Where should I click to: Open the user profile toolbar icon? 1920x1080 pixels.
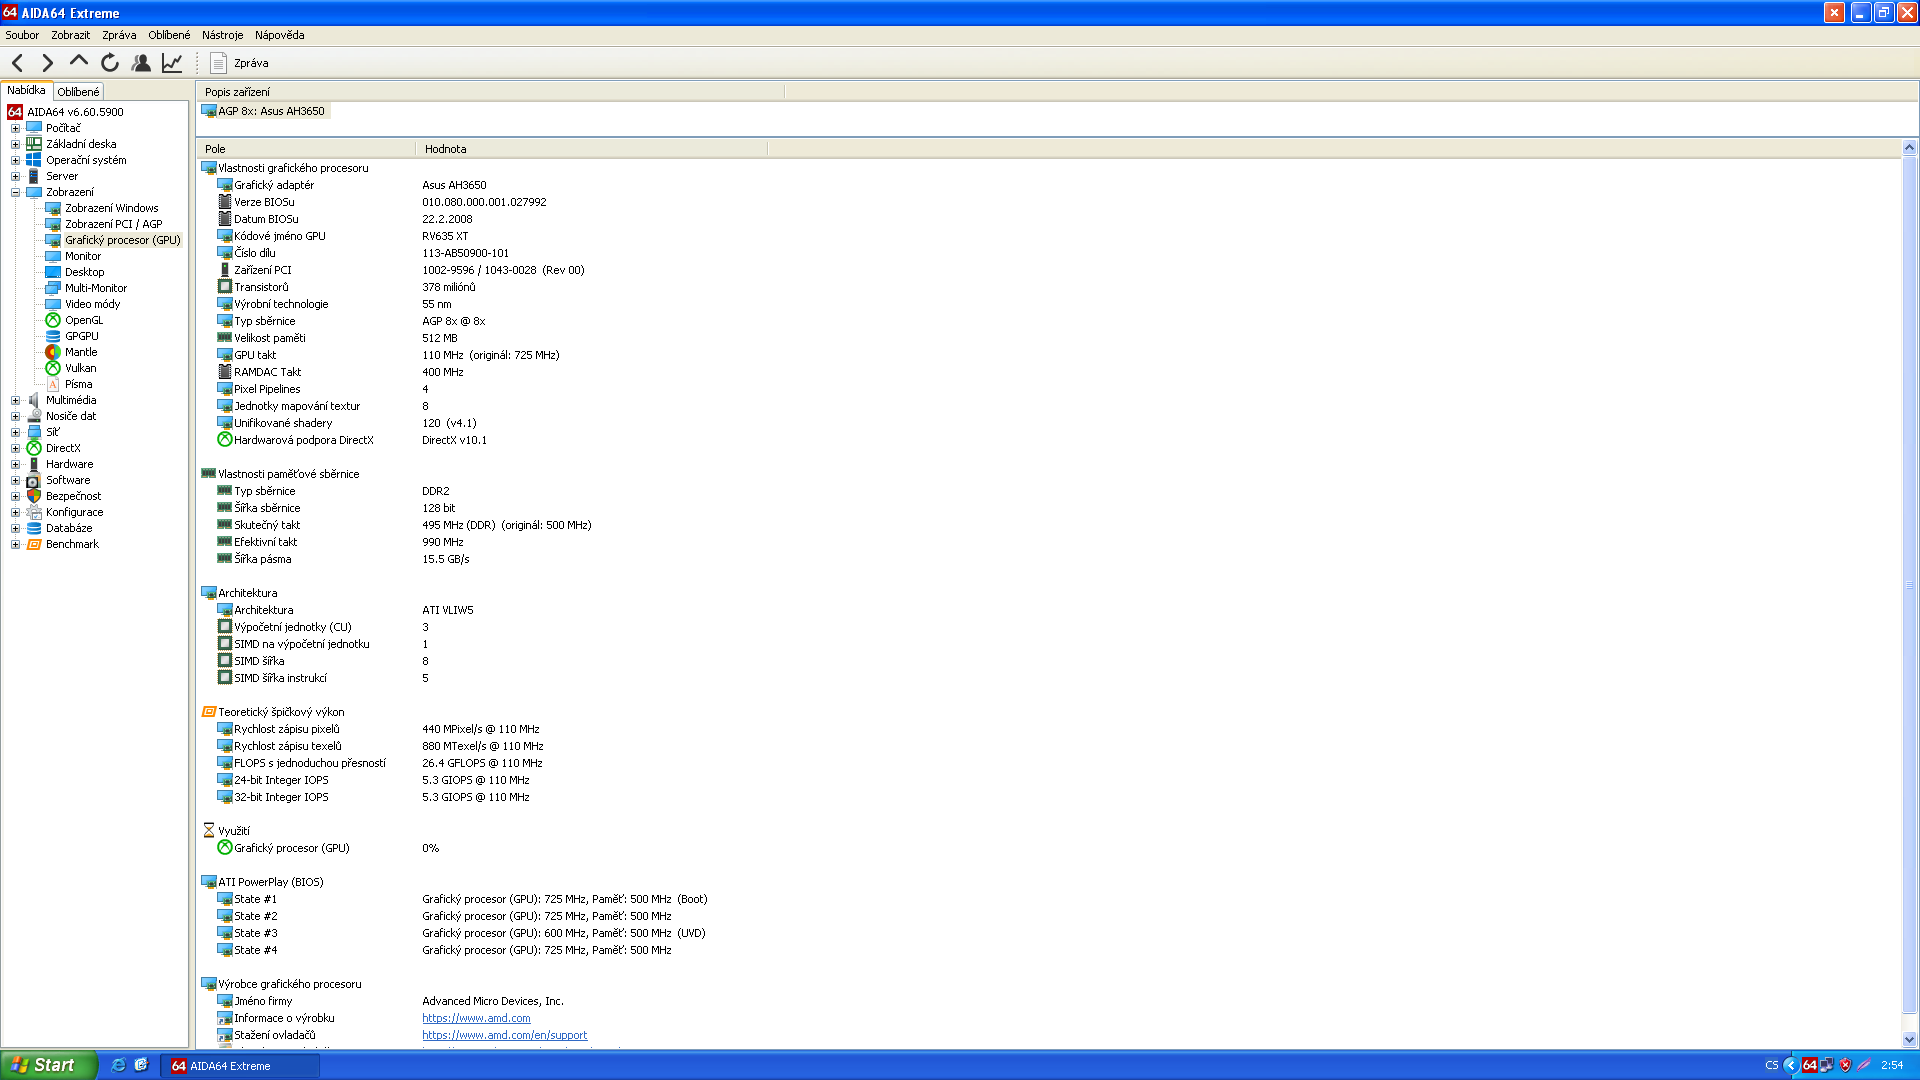(x=141, y=63)
